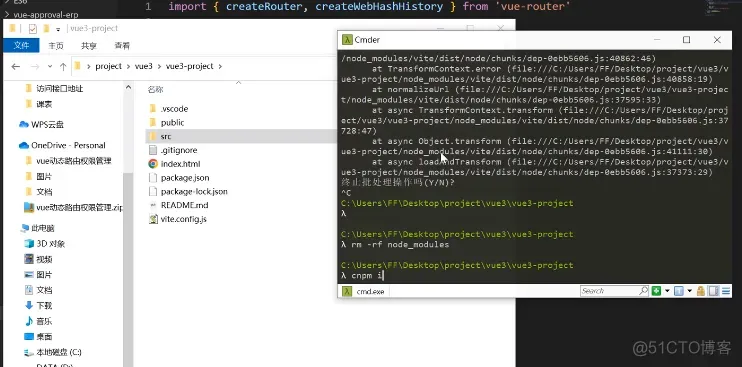Open the 主页 ribbon tab
Viewport: 742px width, 367px height.
click(x=56, y=45)
